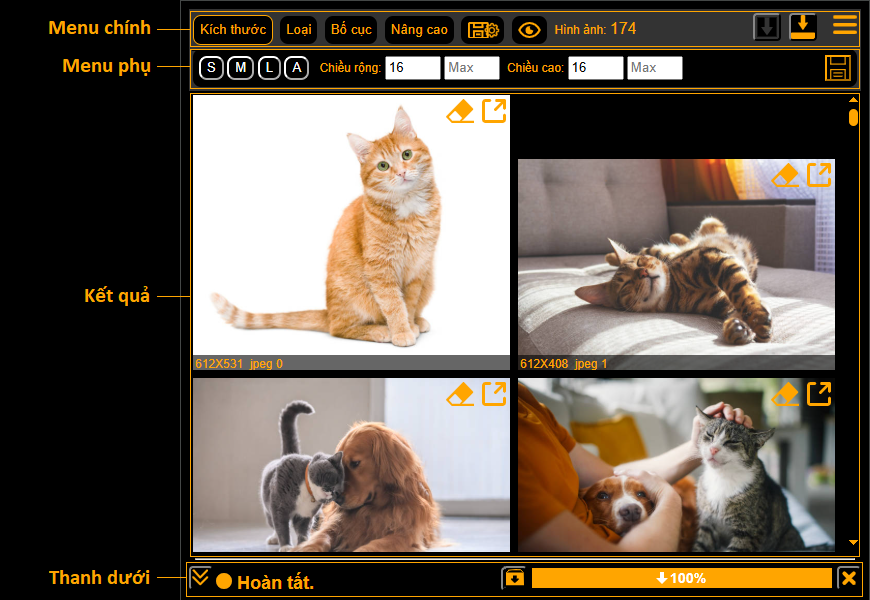Viewport: 870px width, 600px height.
Task: Open the sleeping Bengal cat in new tab
Action: tap(819, 175)
